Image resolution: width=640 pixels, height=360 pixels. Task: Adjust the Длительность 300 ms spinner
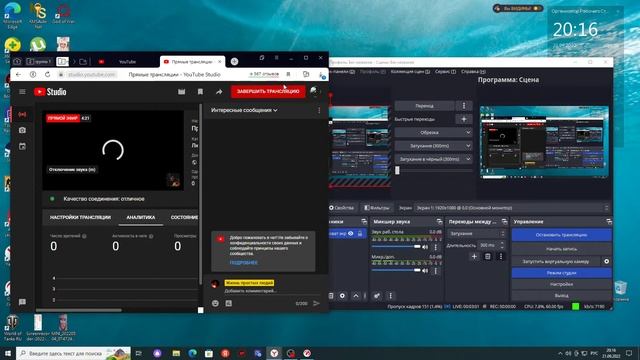(x=492, y=245)
